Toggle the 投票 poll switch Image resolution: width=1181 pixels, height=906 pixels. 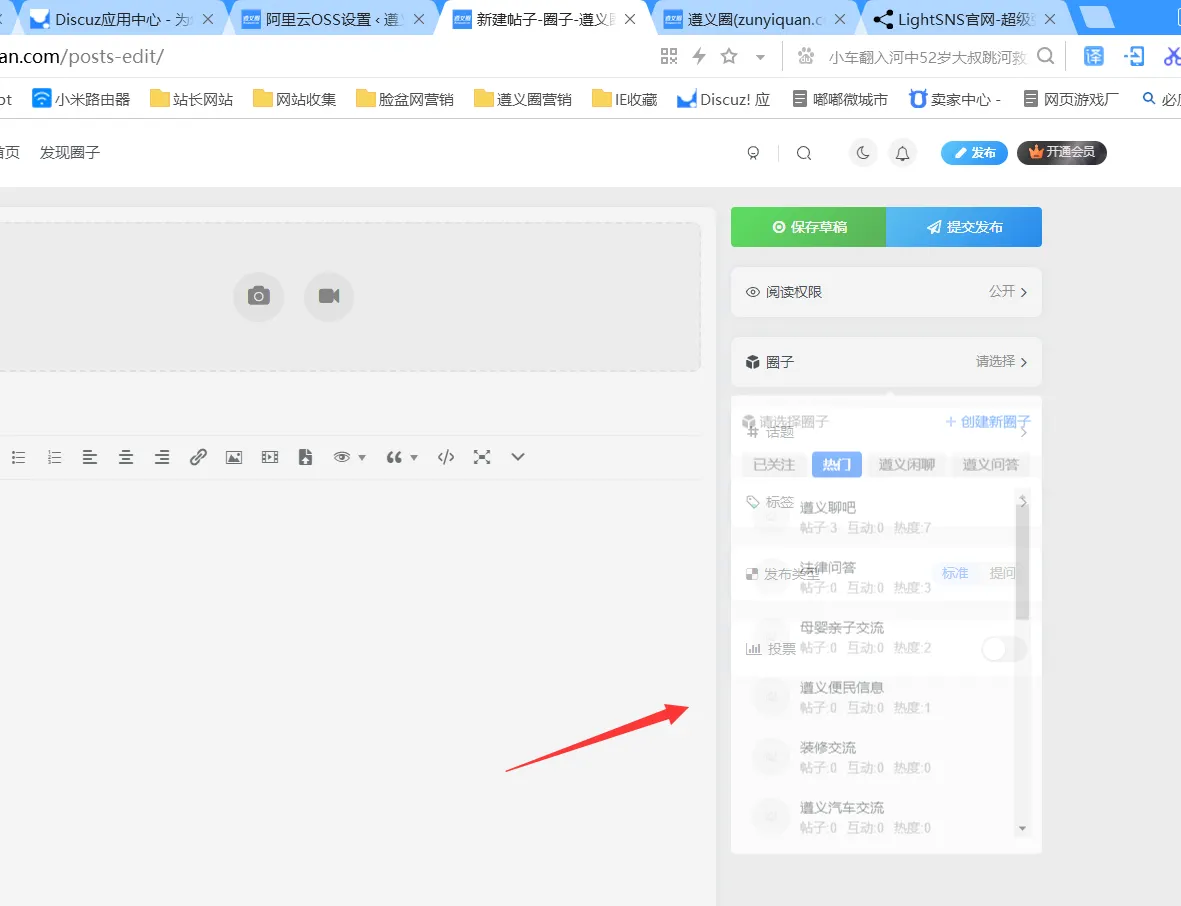1004,648
